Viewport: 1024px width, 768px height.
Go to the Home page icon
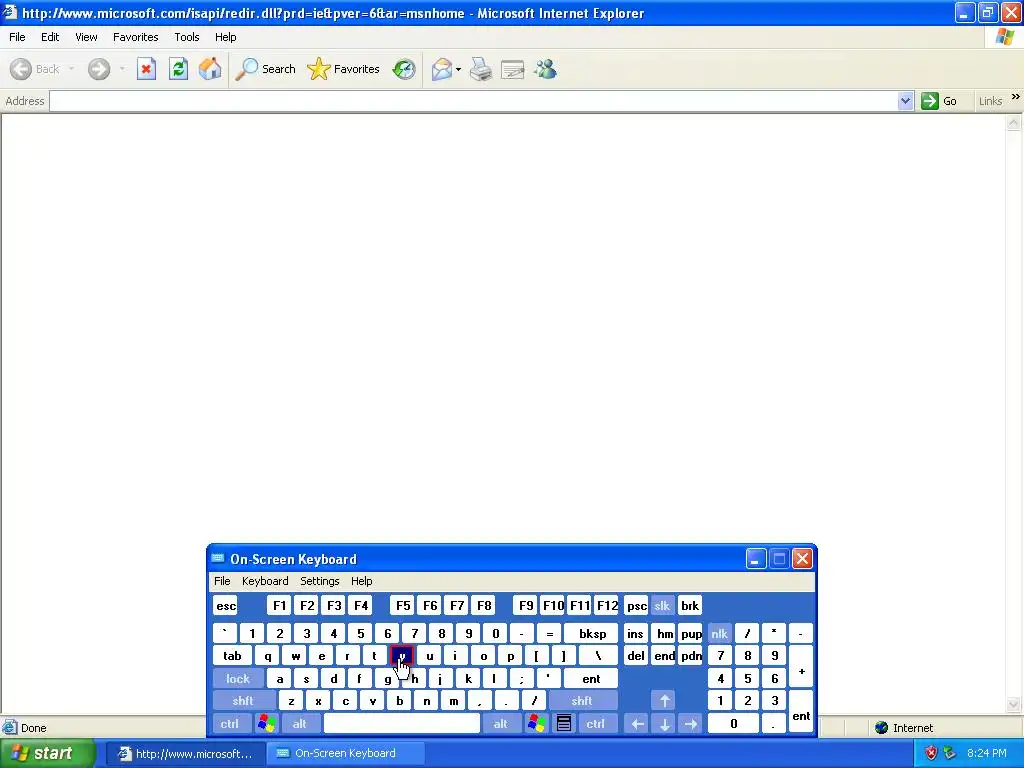click(210, 69)
